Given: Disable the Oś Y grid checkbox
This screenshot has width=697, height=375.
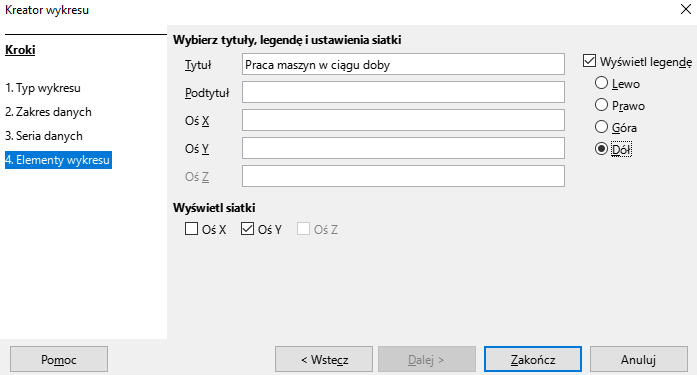Looking at the screenshot, I should (248, 229).
